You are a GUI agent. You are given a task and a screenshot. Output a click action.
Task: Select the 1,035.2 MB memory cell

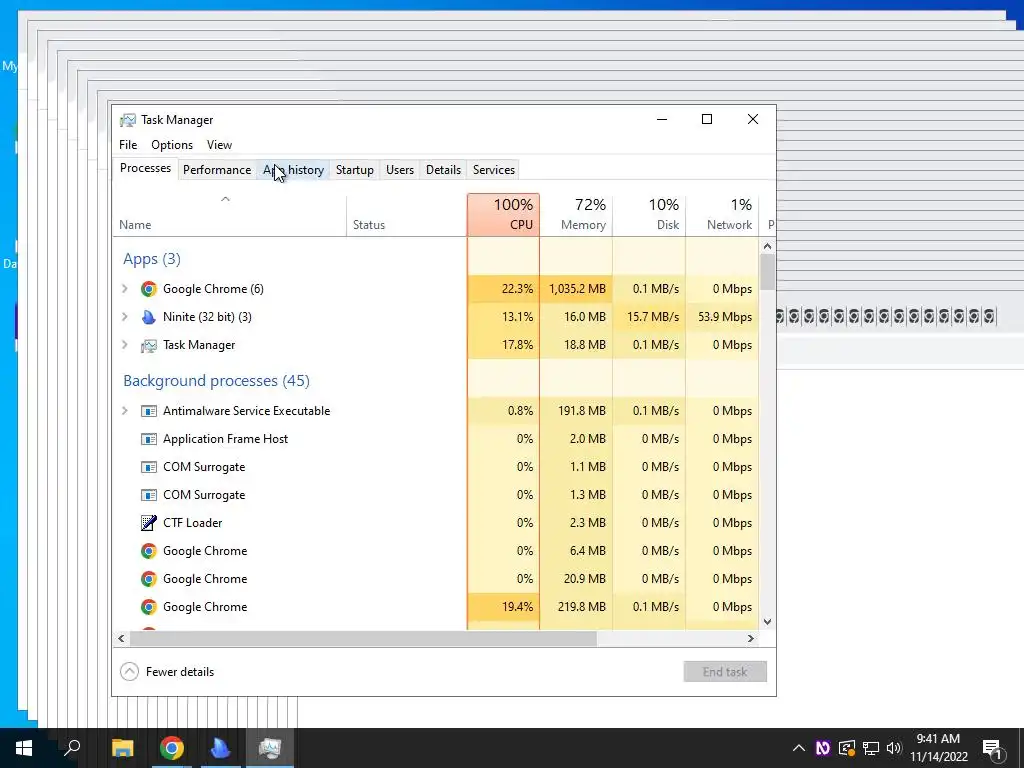point(577,289)
